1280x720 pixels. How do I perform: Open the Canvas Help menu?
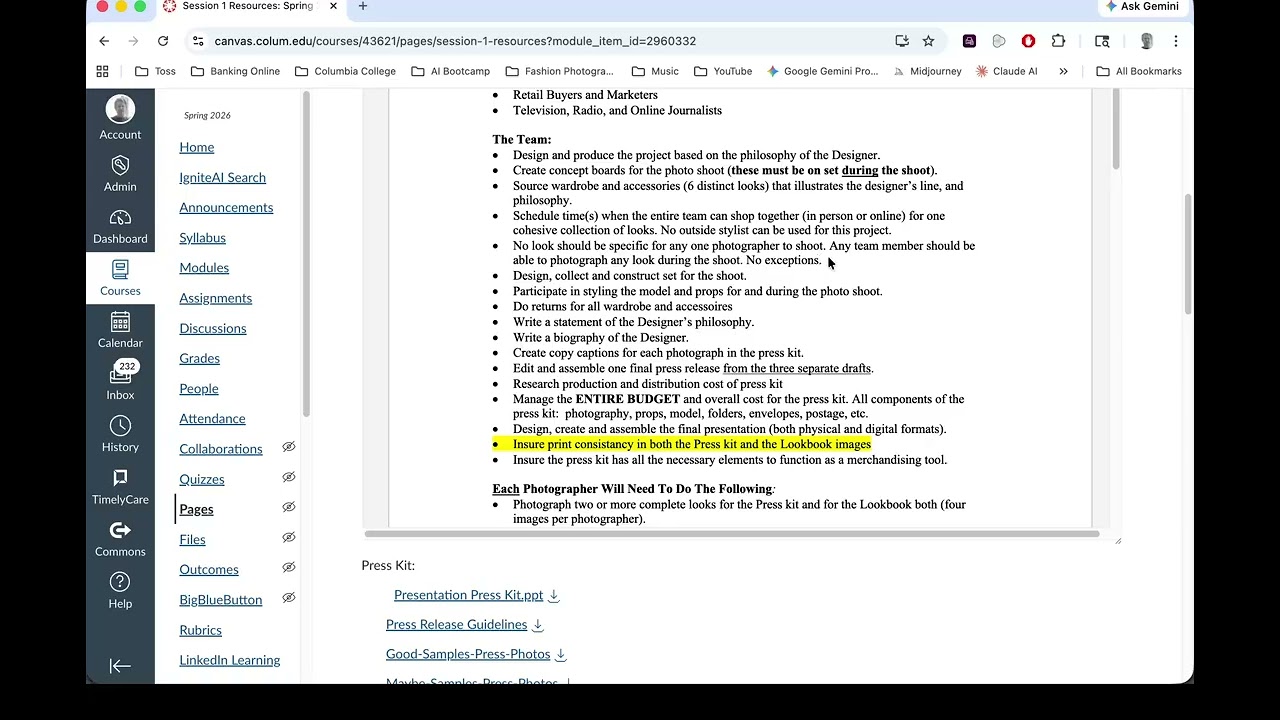(x=120, y=591)
